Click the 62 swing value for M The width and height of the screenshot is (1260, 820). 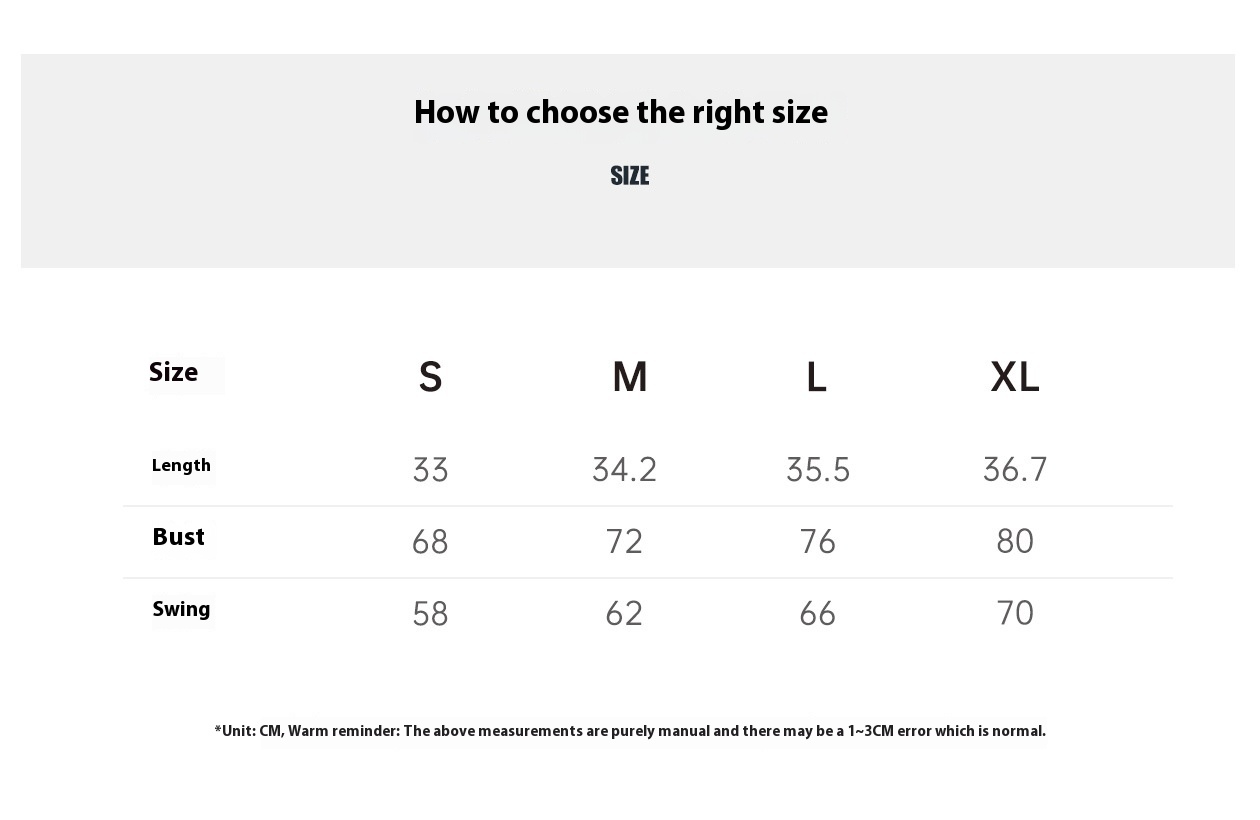pyautogui.click(x=624, y=614)
